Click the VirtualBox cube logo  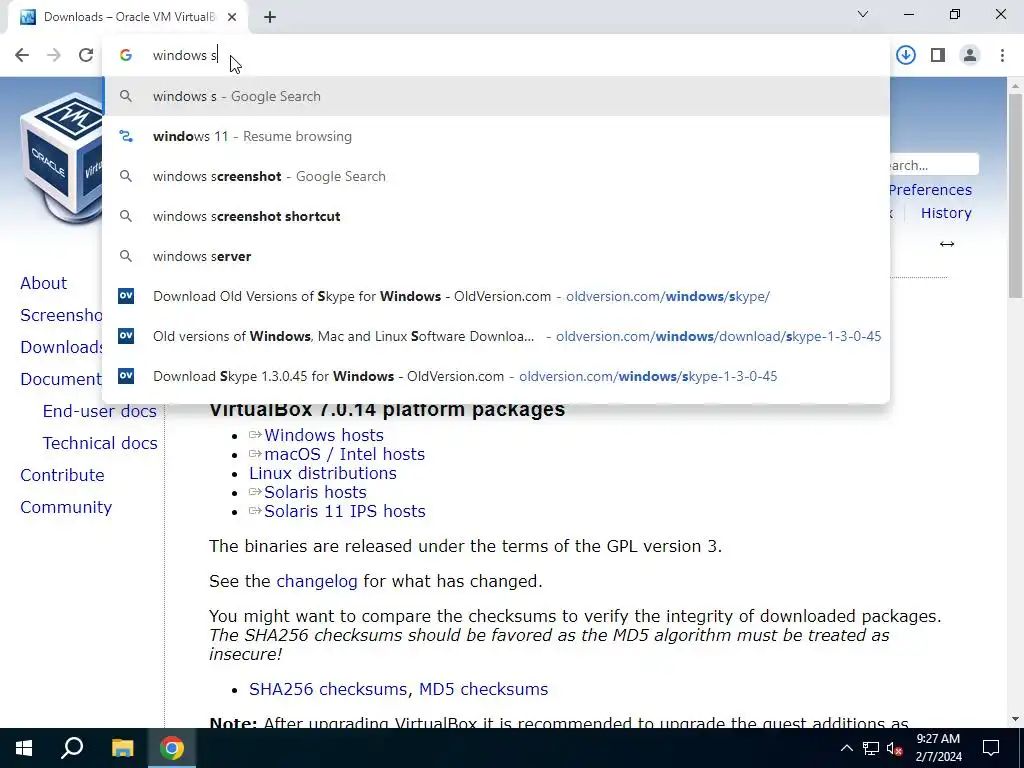(60, 157)
